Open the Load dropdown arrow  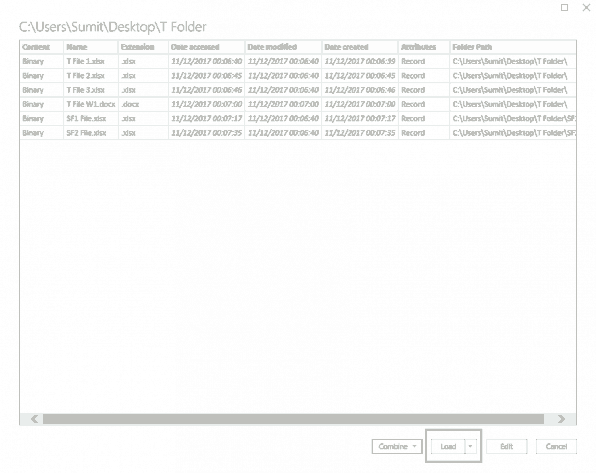pos(471,446)
